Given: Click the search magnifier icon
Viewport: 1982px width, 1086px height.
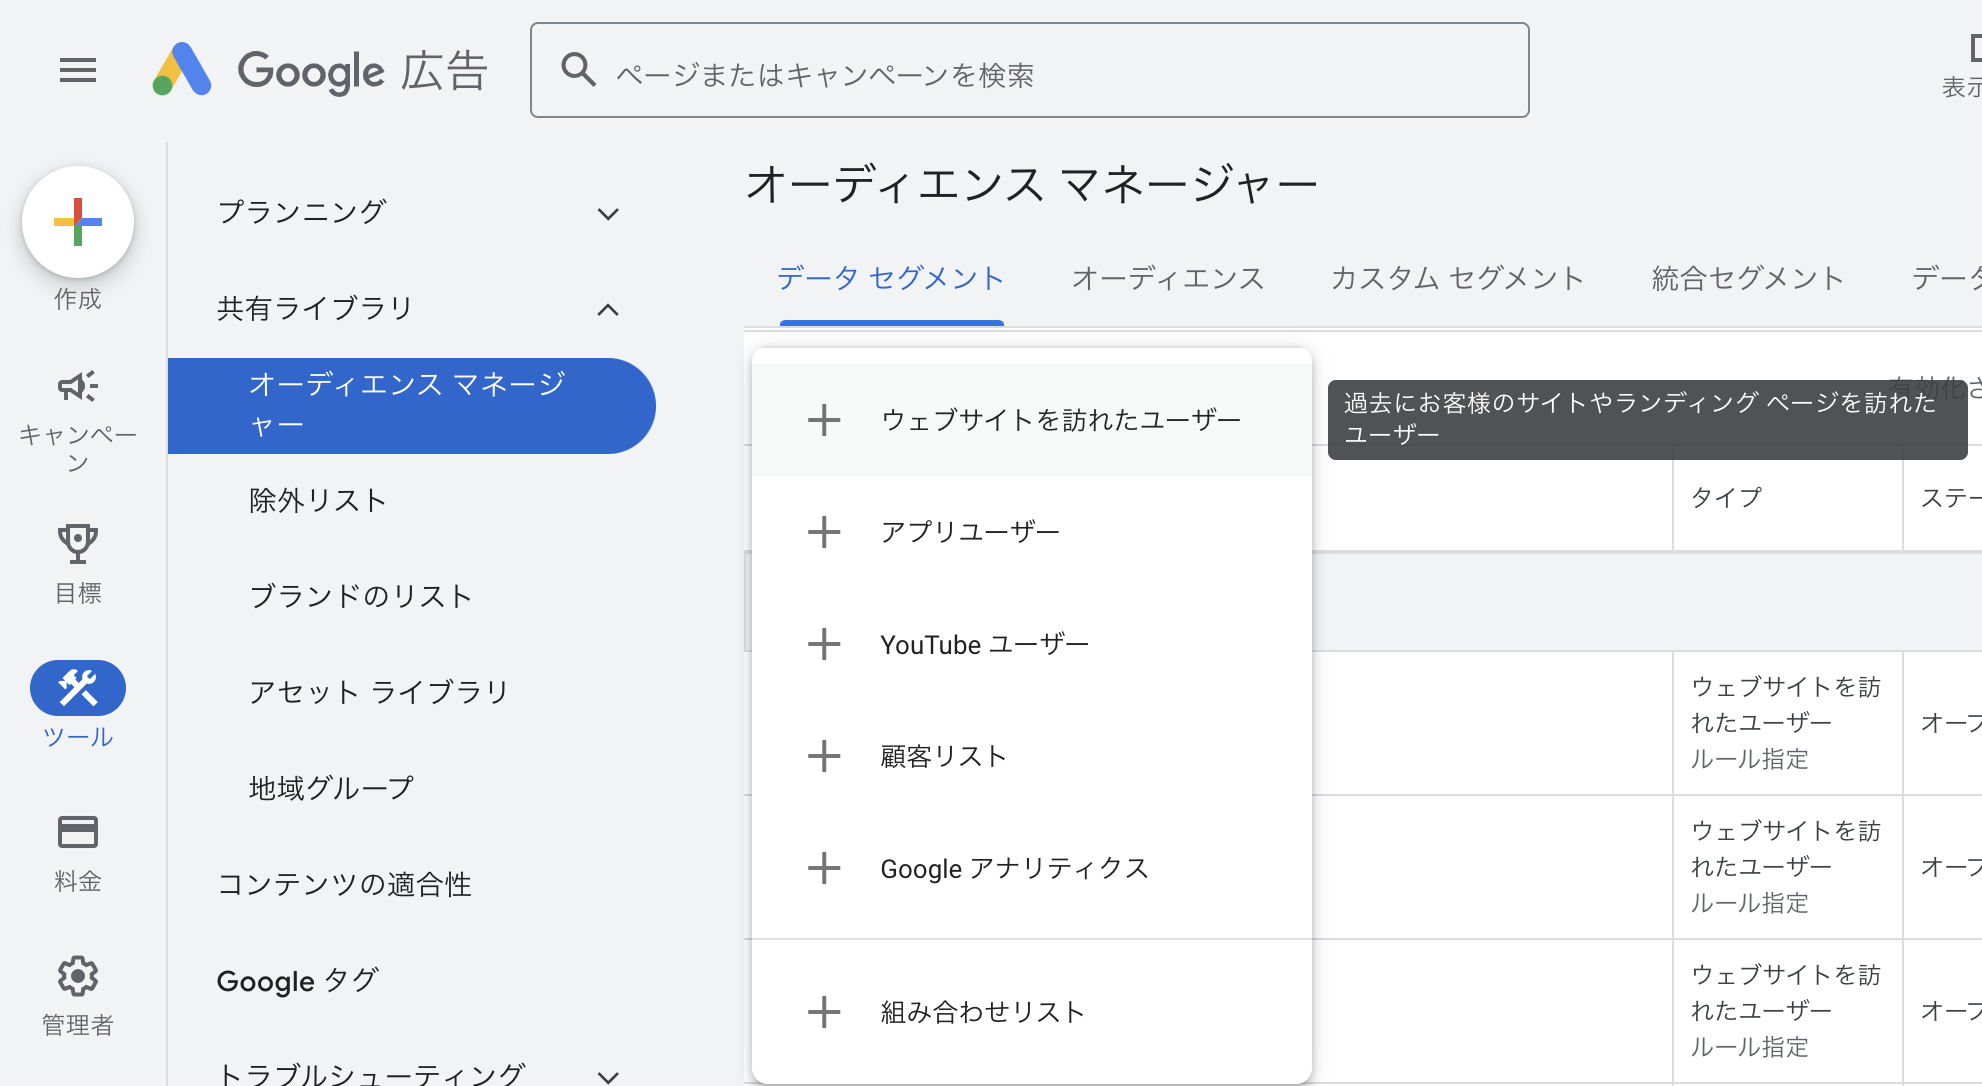Looking at the screenshot, I should click(578, 70).
